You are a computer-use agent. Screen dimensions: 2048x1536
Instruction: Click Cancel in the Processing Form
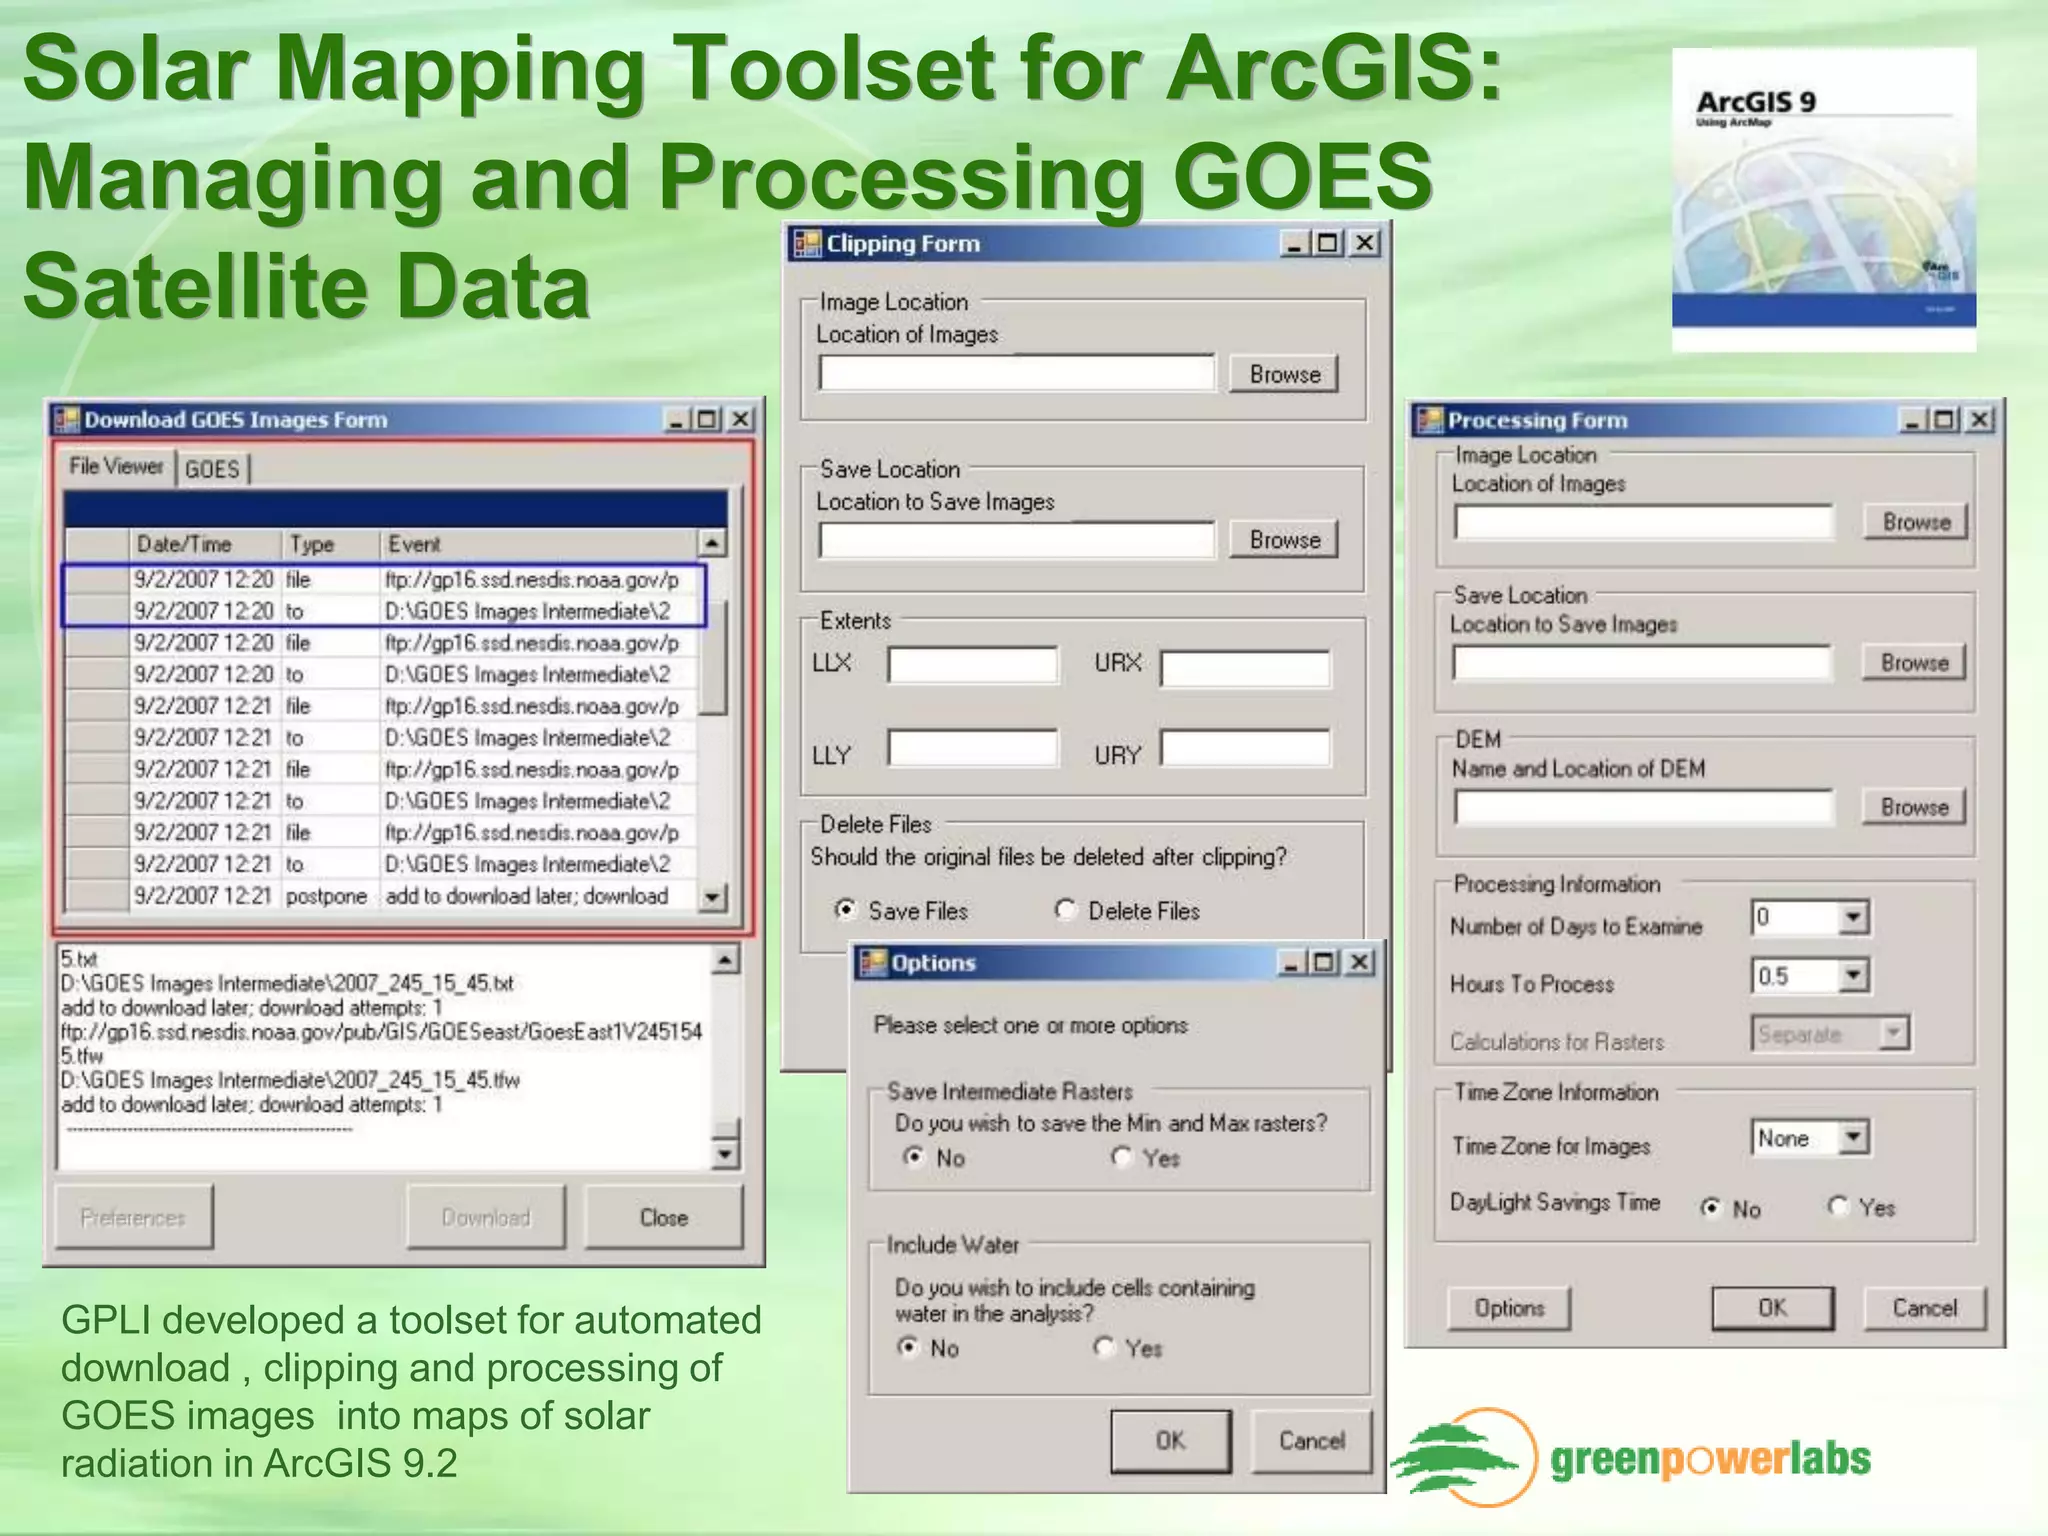tap(1925, 1308)
